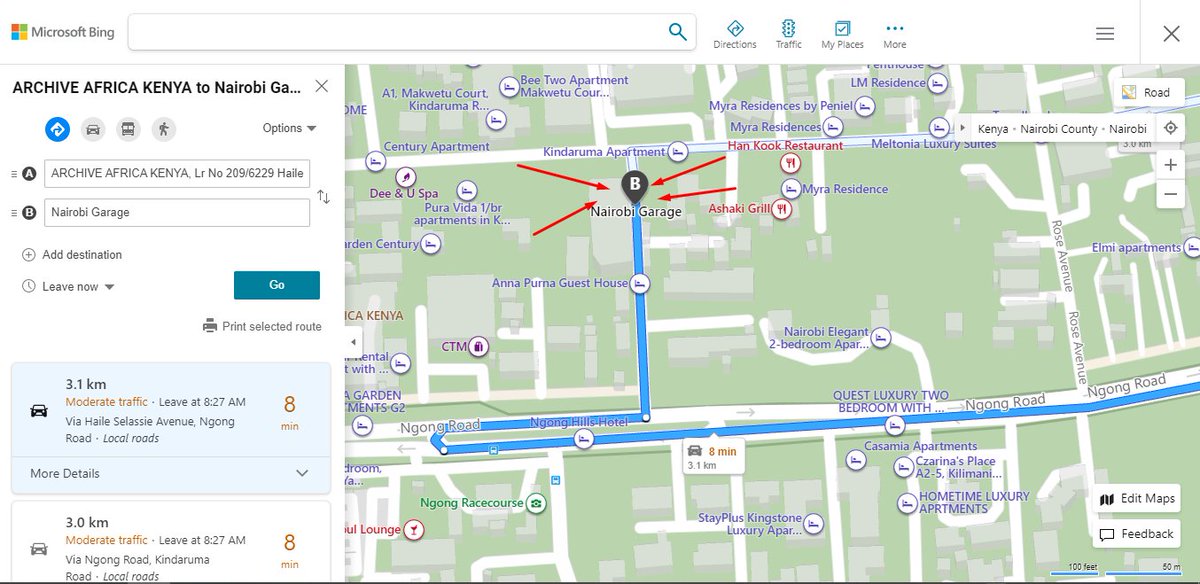
Task: Click the Casamia Apartments icon
Action: click(x=855, y=460)
